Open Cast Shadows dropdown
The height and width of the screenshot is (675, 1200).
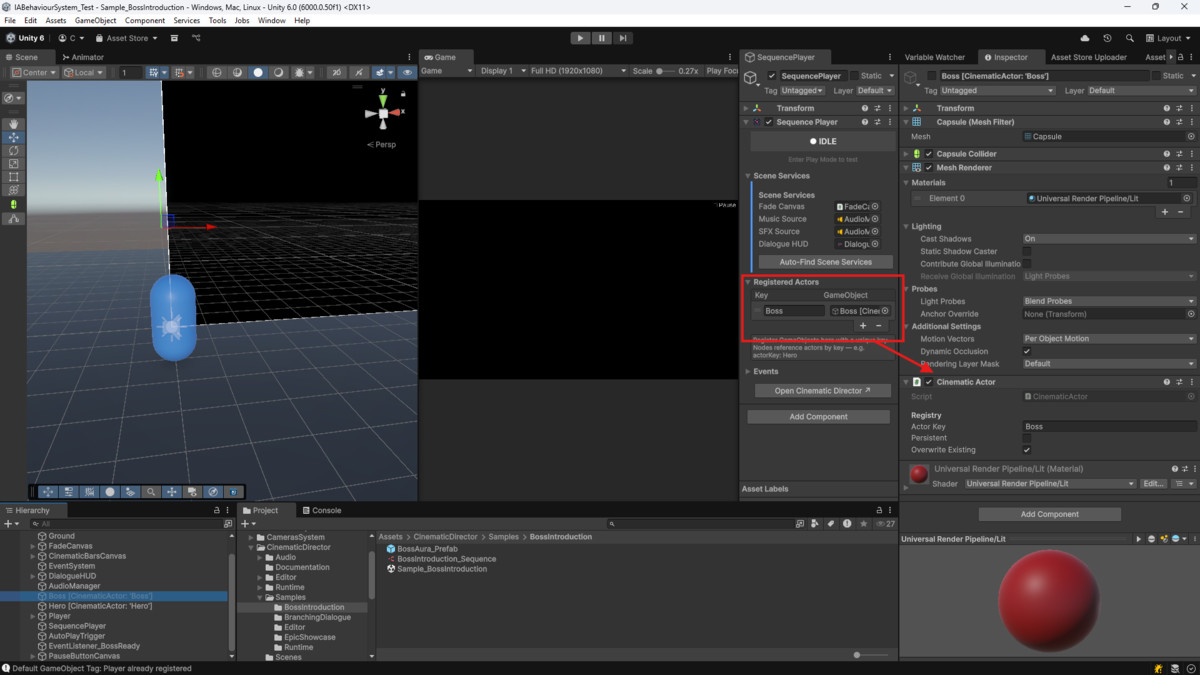[x=1108, y=239]
